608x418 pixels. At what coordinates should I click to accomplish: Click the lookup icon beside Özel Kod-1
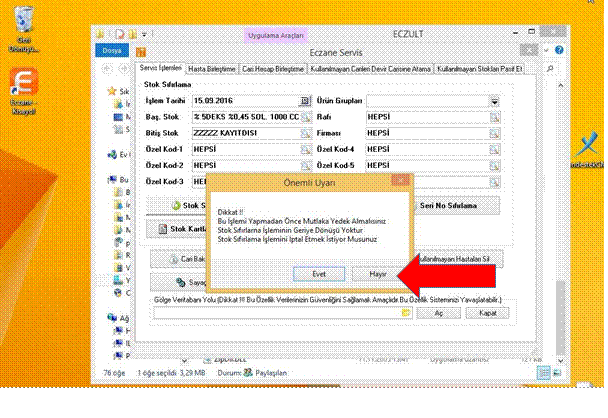pyautogui.click(x=305, y=148)
